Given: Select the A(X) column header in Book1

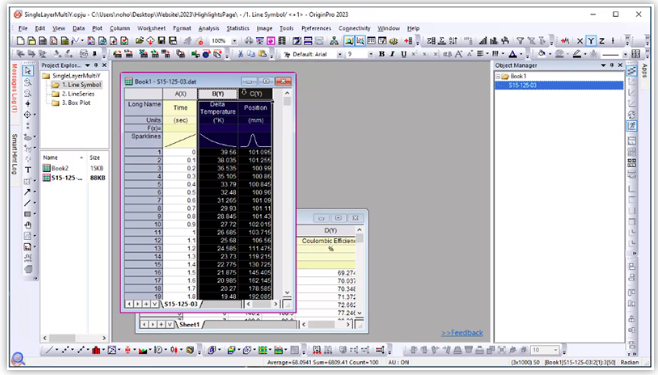Looking at the screenshot, I should pyautogui.click(x=180, y=94).
